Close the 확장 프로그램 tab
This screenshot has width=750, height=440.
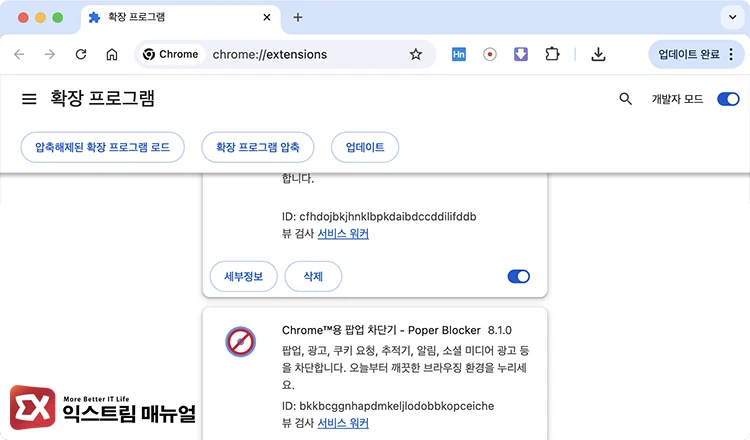(x=267, y=17)
